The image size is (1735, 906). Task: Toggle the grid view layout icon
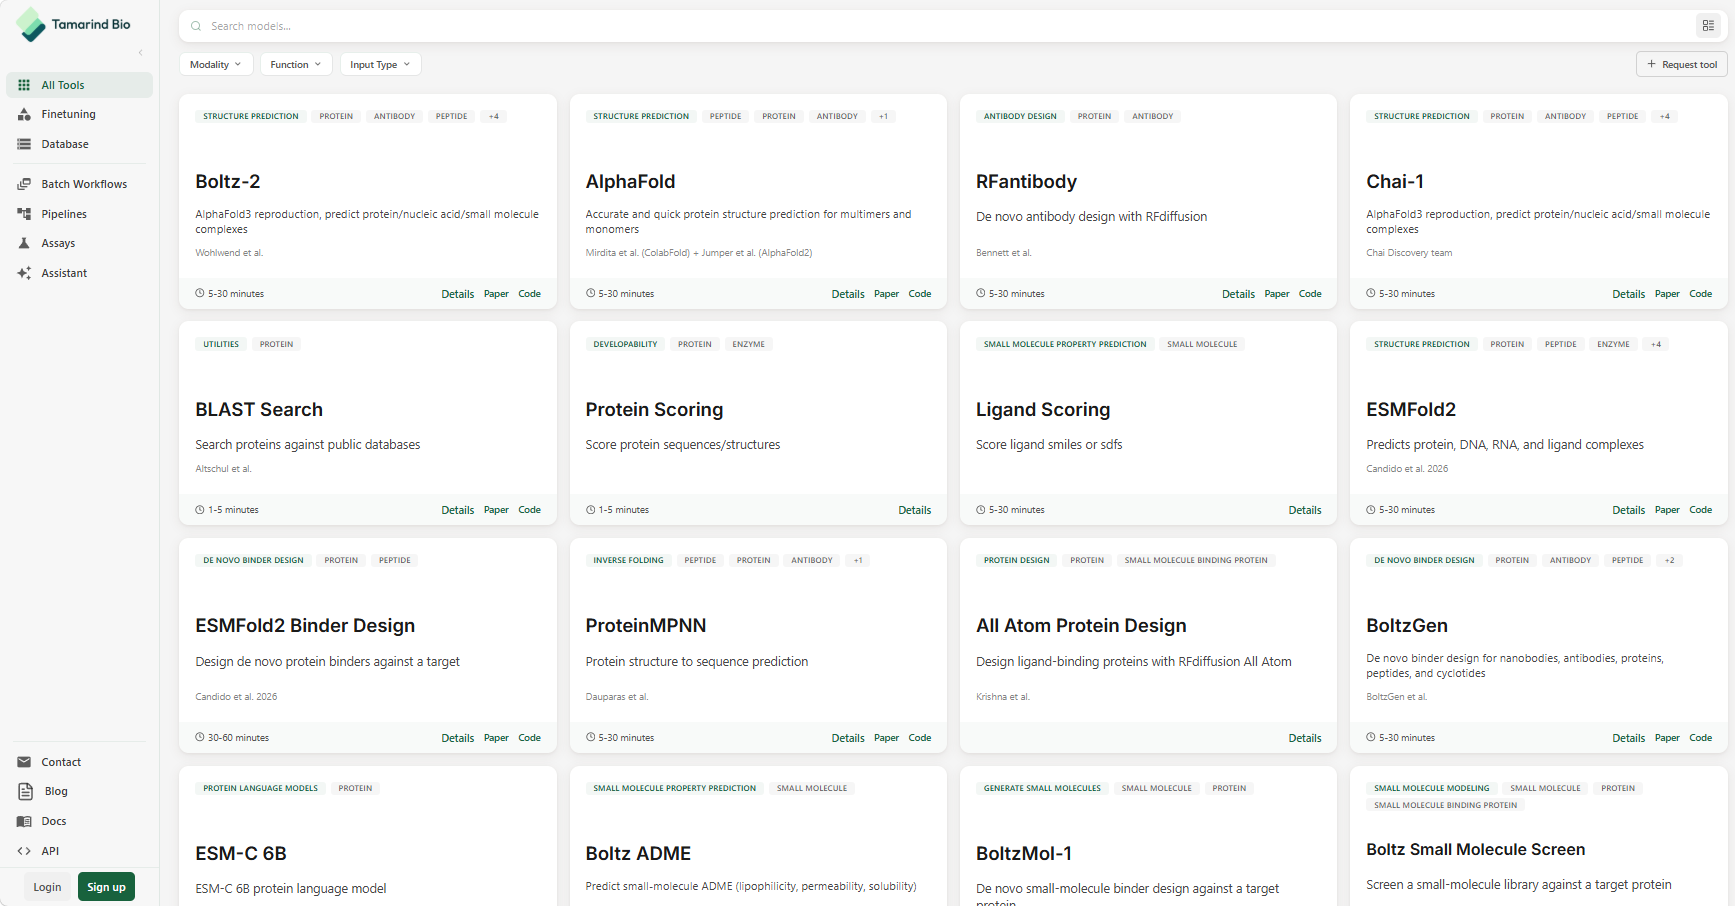coord(1708,26)
